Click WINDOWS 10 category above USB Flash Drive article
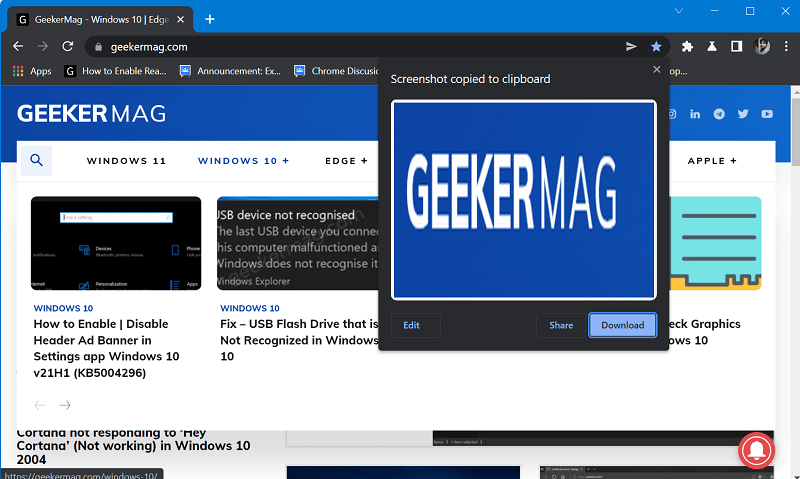The height and width of the screenshot is (479, 800). tap(250, 308)
